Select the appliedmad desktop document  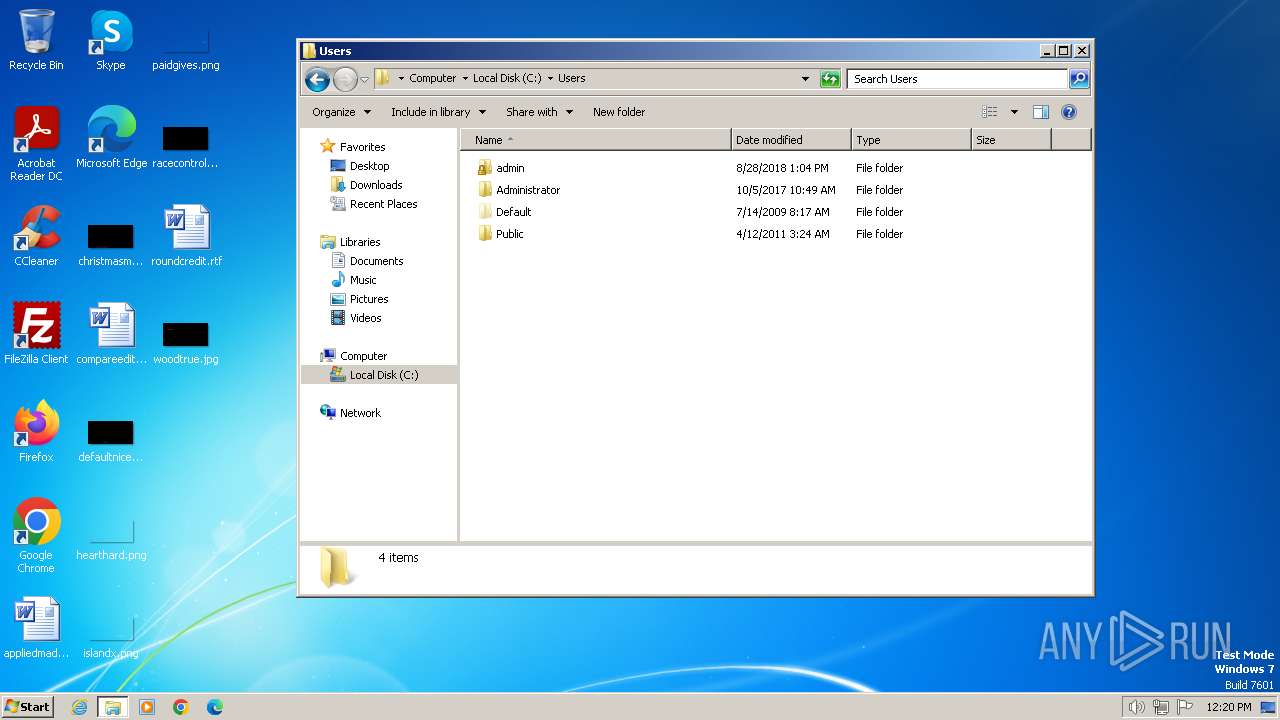[x=36, y=628]
